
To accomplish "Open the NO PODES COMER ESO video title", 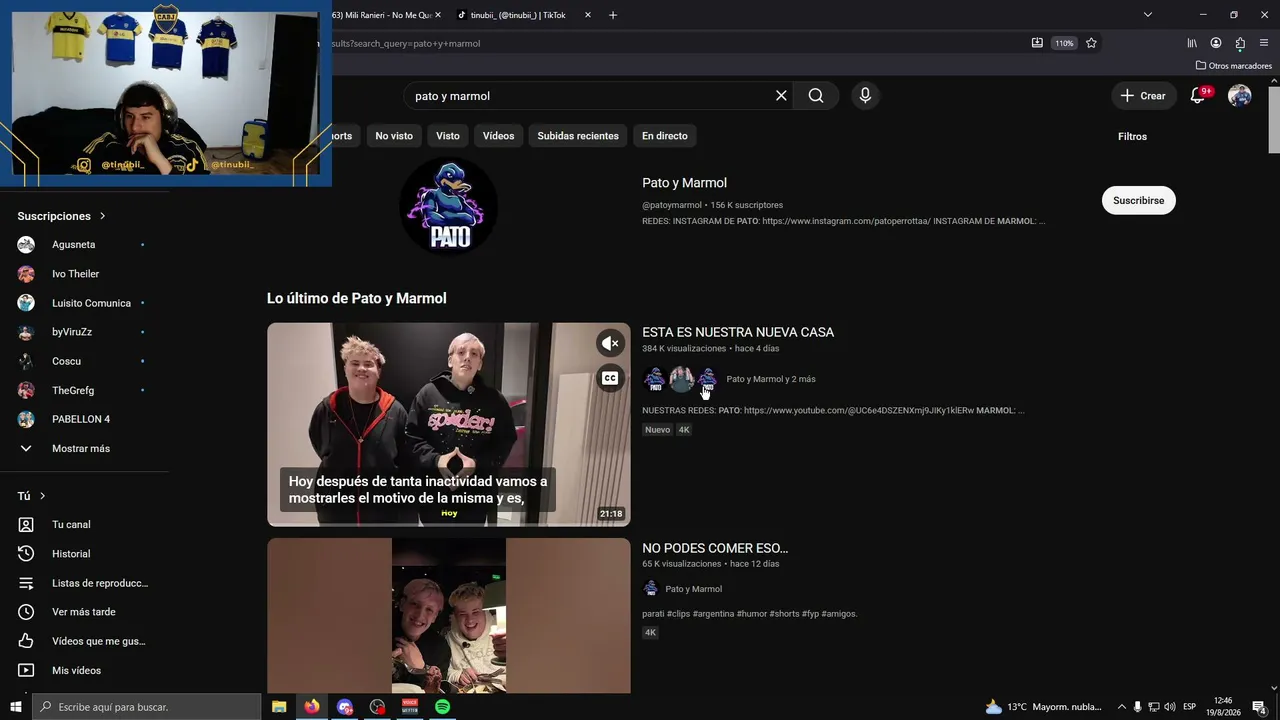I will coord(715,548).
